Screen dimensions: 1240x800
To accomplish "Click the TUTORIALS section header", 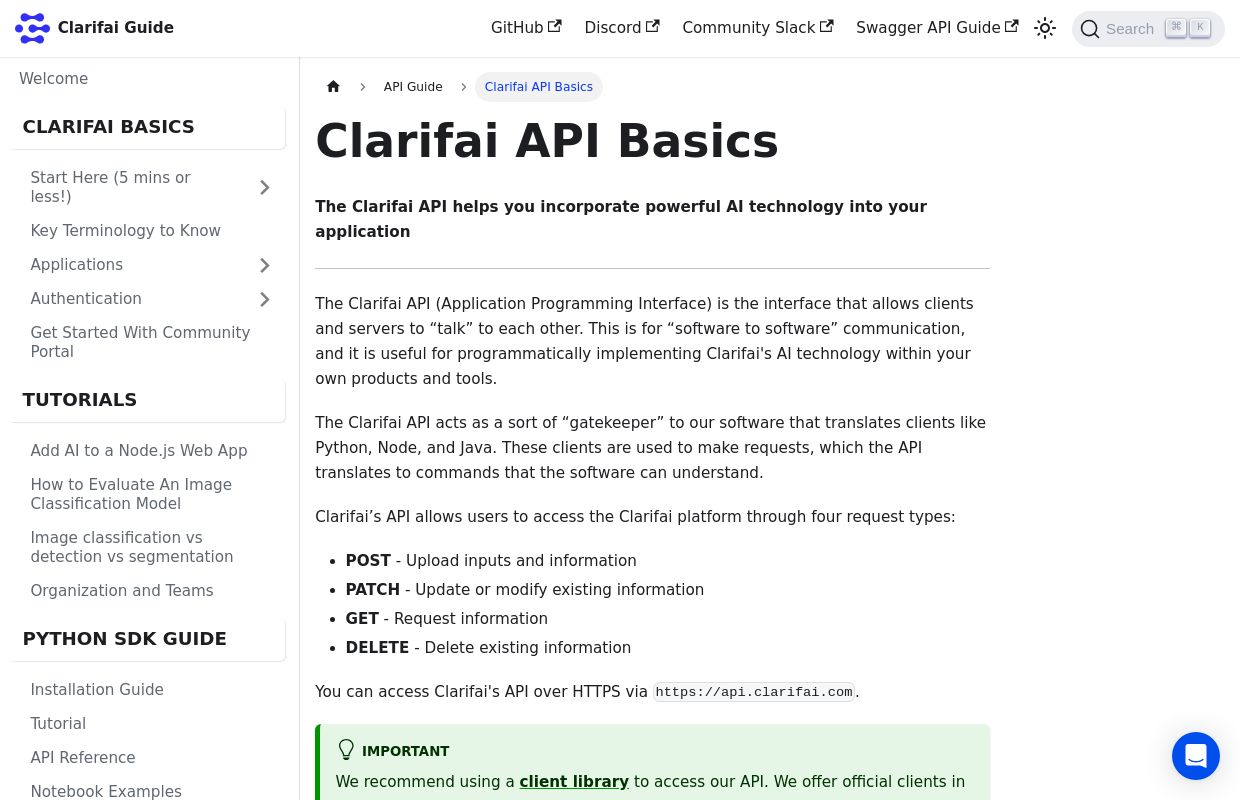I will pos(80,400).
